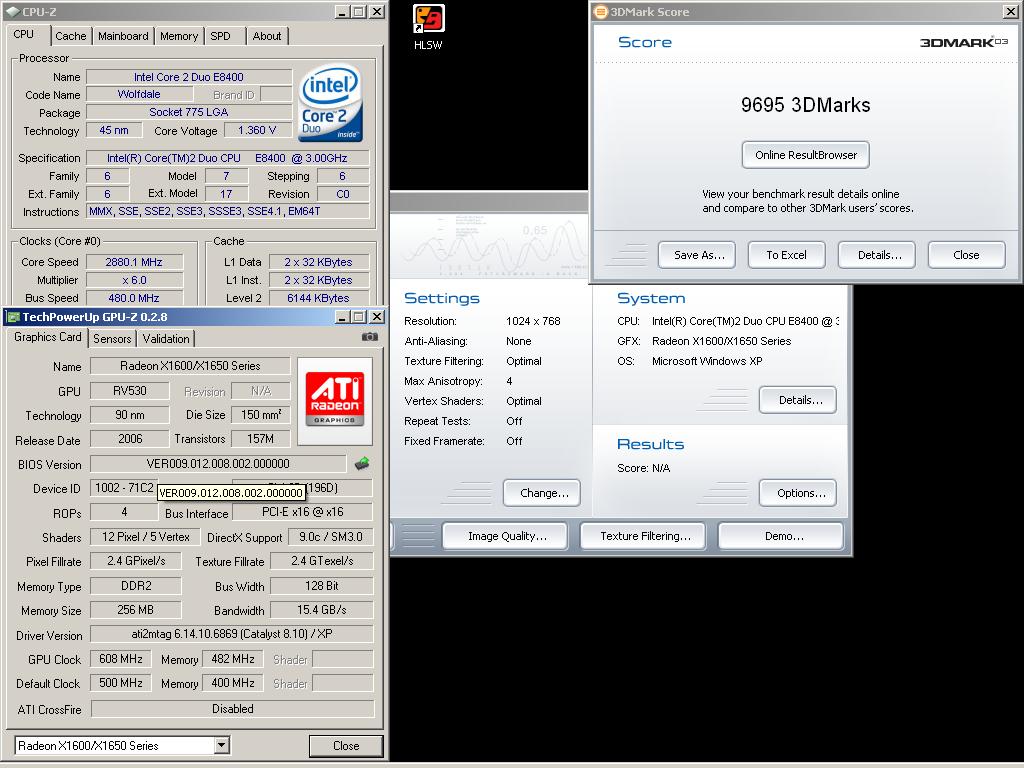1024x768 pixels.
Task: Click the GPU-Z screenshot camera icon
Action: 370,337
